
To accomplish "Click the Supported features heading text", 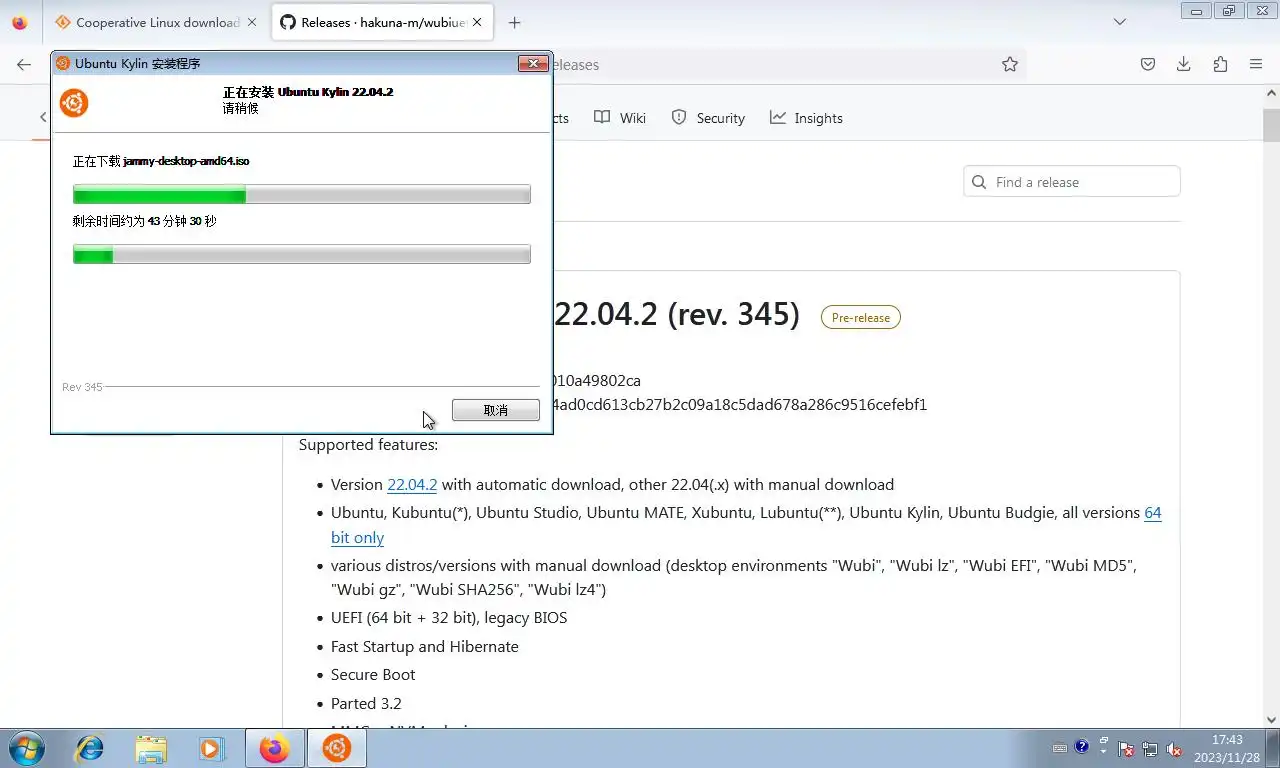I will (x=368, y=445).
